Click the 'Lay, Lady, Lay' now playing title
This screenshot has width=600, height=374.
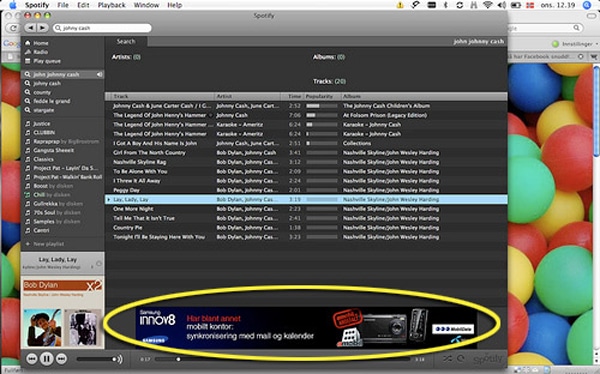click(58, 260)
